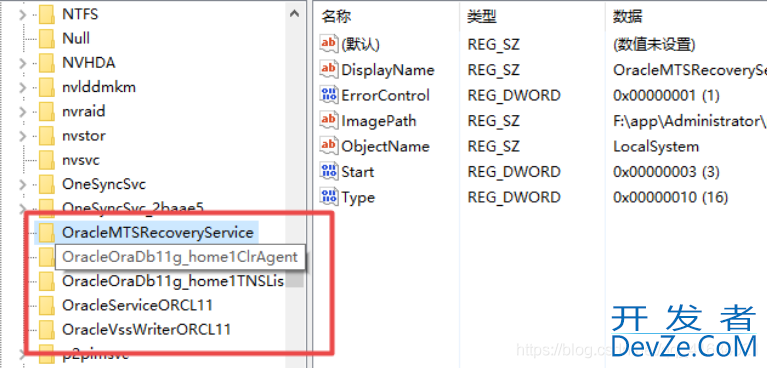Image resolution: width=767 pixels, height=368 pixels.
Task: Expand the nvlddmkm tree node
Action: [22, 88]
